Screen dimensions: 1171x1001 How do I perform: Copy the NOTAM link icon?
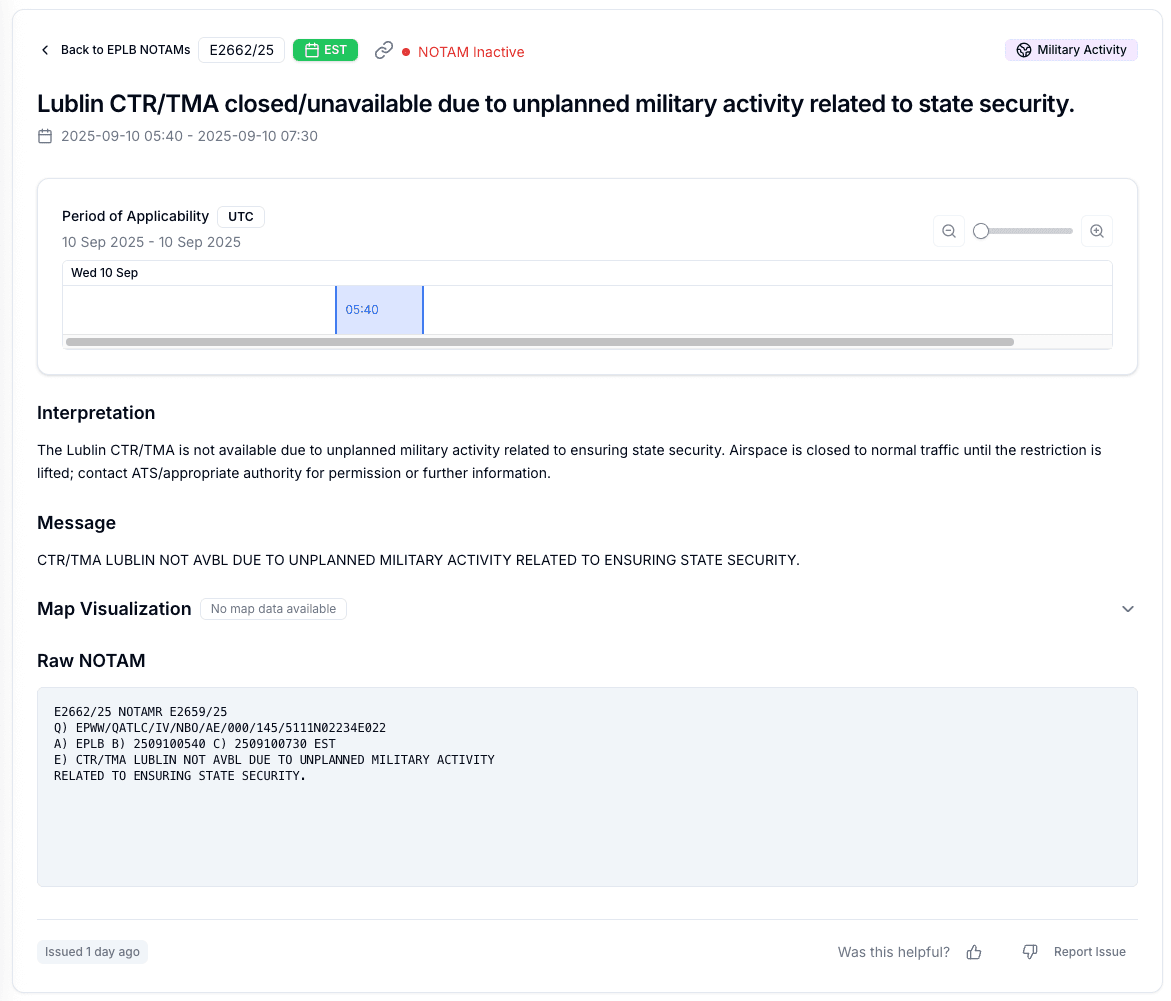pos(383,50)
